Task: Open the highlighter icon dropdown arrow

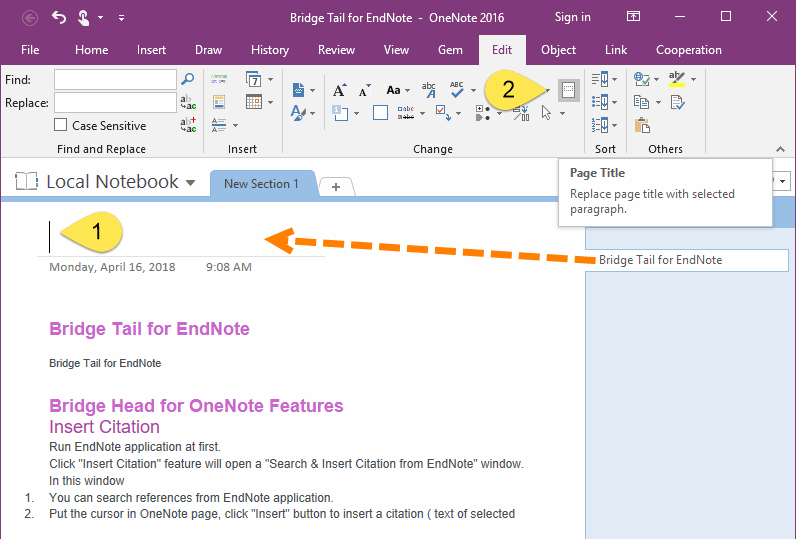Action: pos(693,79)
